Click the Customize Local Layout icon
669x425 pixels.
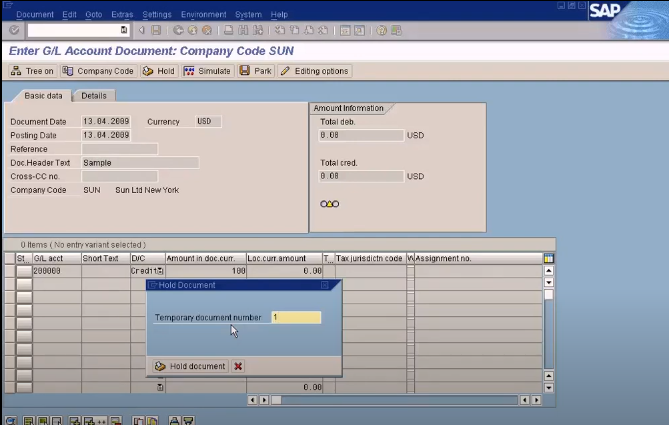click(396, 30)
